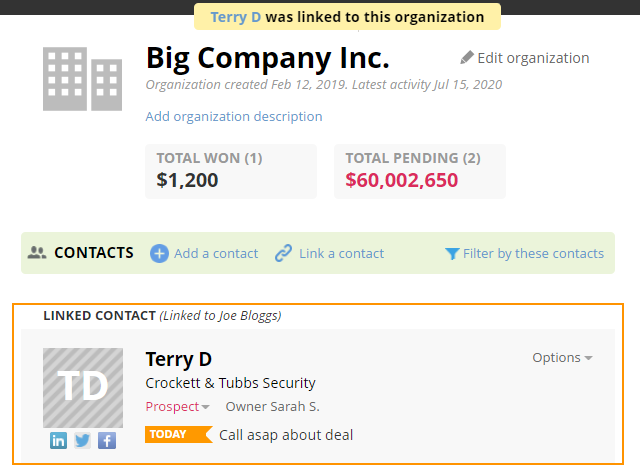Open the Terry D contact name
The width and height of the screenshot is (640, 470).
[x=179, y=359]
